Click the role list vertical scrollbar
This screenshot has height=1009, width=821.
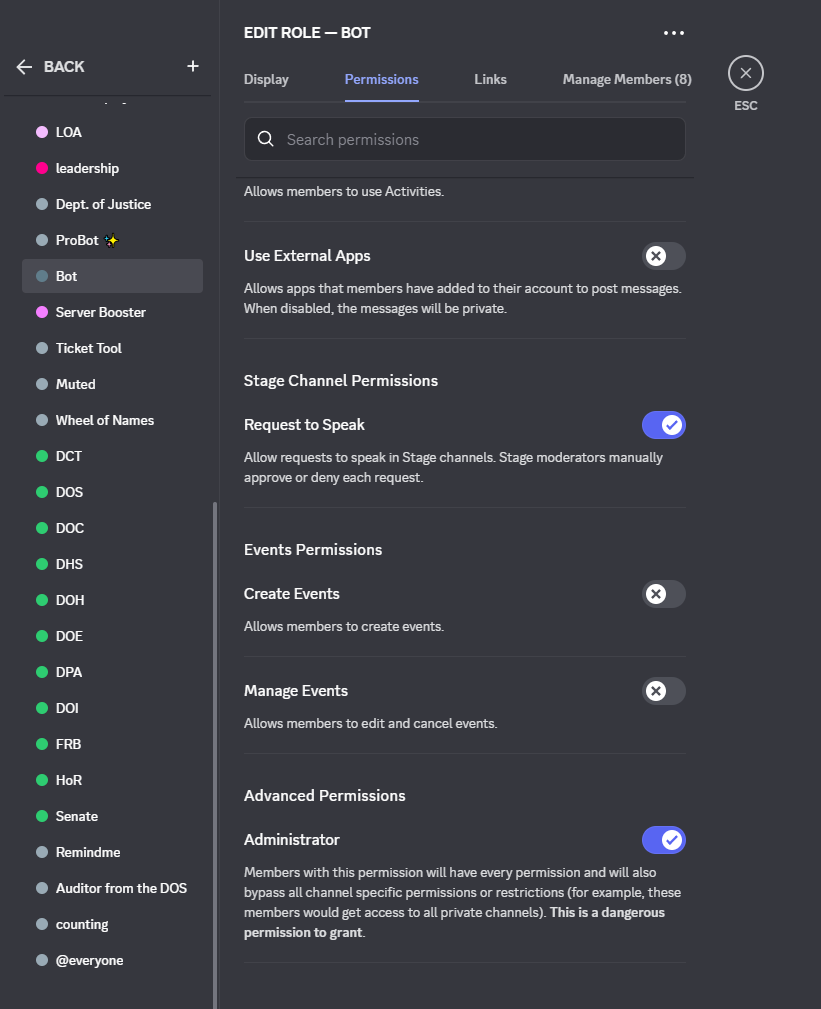click(214, 750)
